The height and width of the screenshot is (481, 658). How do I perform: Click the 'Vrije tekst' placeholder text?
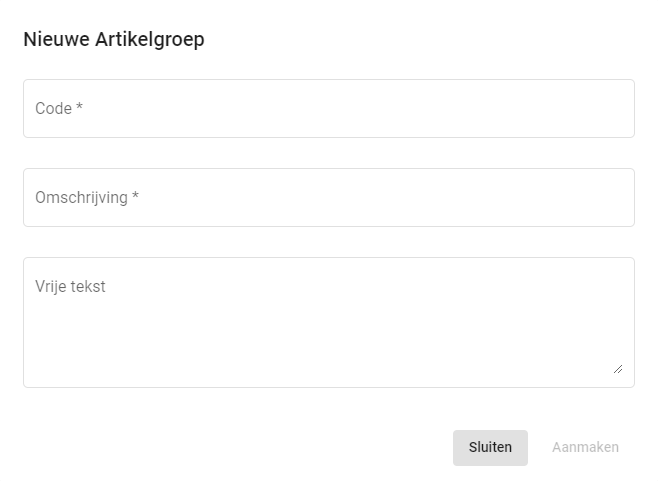tap(70, 287)
